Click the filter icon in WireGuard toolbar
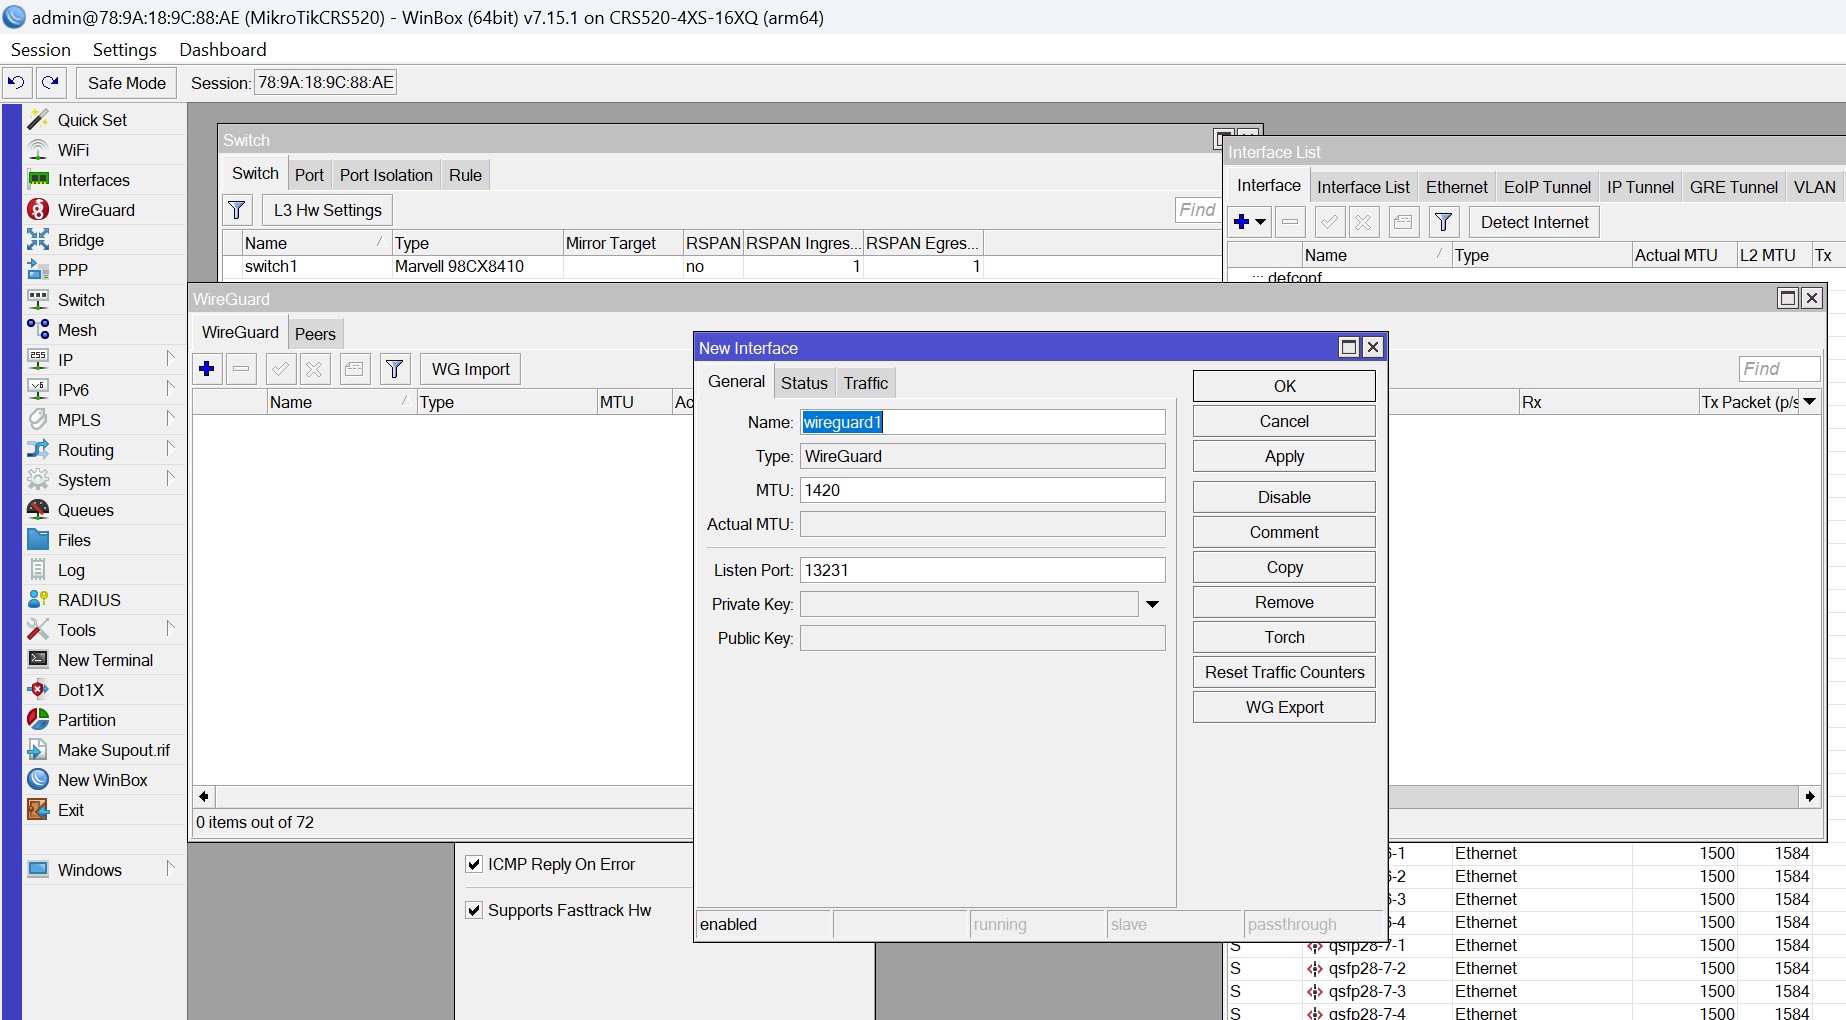The height and width of the screenshot is (1020, 1846). click(x=395, y=369)
